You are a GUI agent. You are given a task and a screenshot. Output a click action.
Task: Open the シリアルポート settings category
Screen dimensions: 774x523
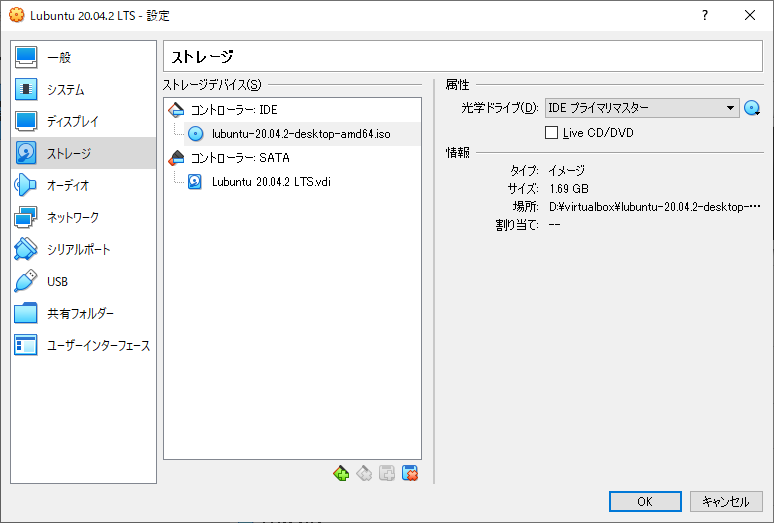[x=83, y=250]
